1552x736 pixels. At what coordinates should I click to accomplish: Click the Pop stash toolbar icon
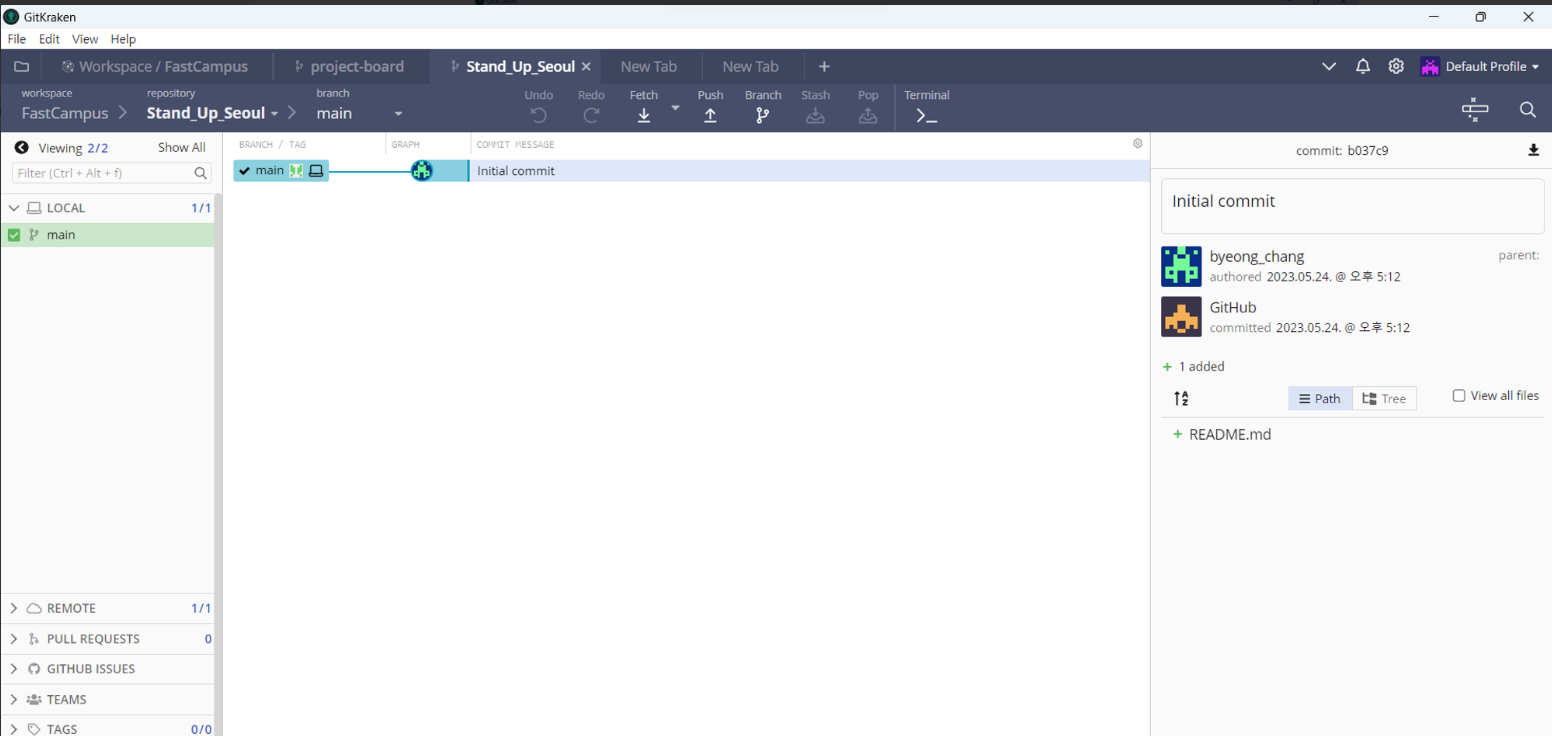(x=868, y=115)
